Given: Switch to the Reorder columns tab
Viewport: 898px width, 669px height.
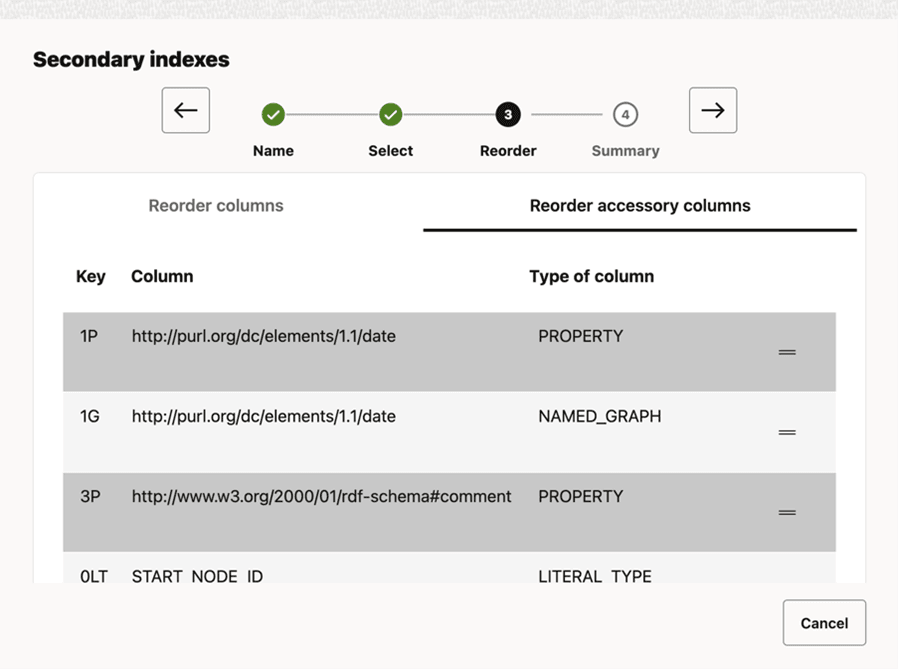Looking at the screenshot, I should 216,206.
